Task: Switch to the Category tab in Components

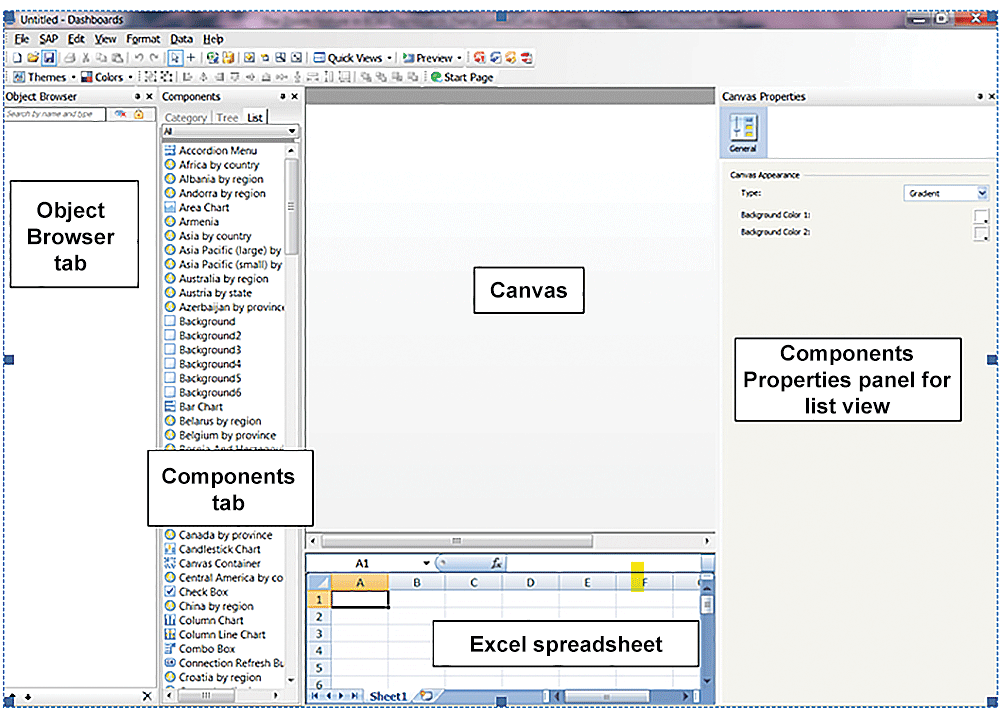Action: [185, 118]
